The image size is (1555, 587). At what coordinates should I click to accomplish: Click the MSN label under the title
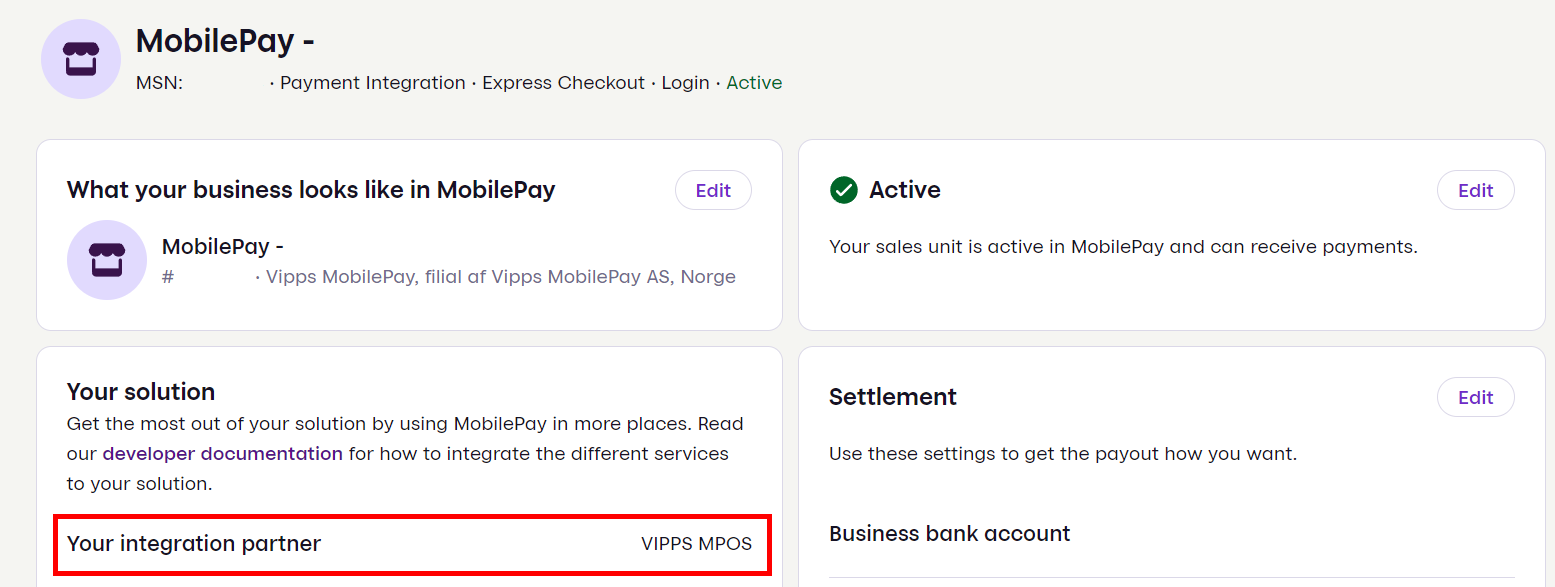tap(159, 83)
